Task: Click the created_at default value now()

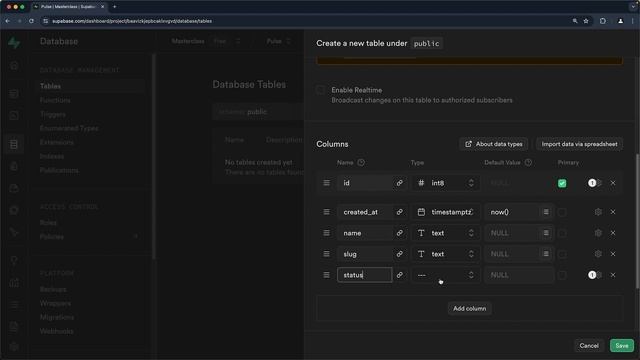Action: click(x=512, y=212)
